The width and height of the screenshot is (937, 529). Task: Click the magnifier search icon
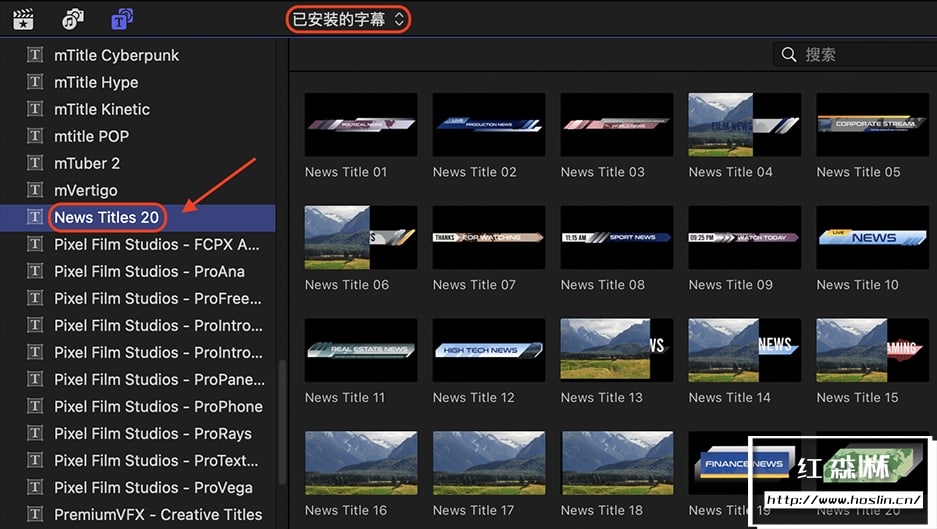tap(789, 54)
